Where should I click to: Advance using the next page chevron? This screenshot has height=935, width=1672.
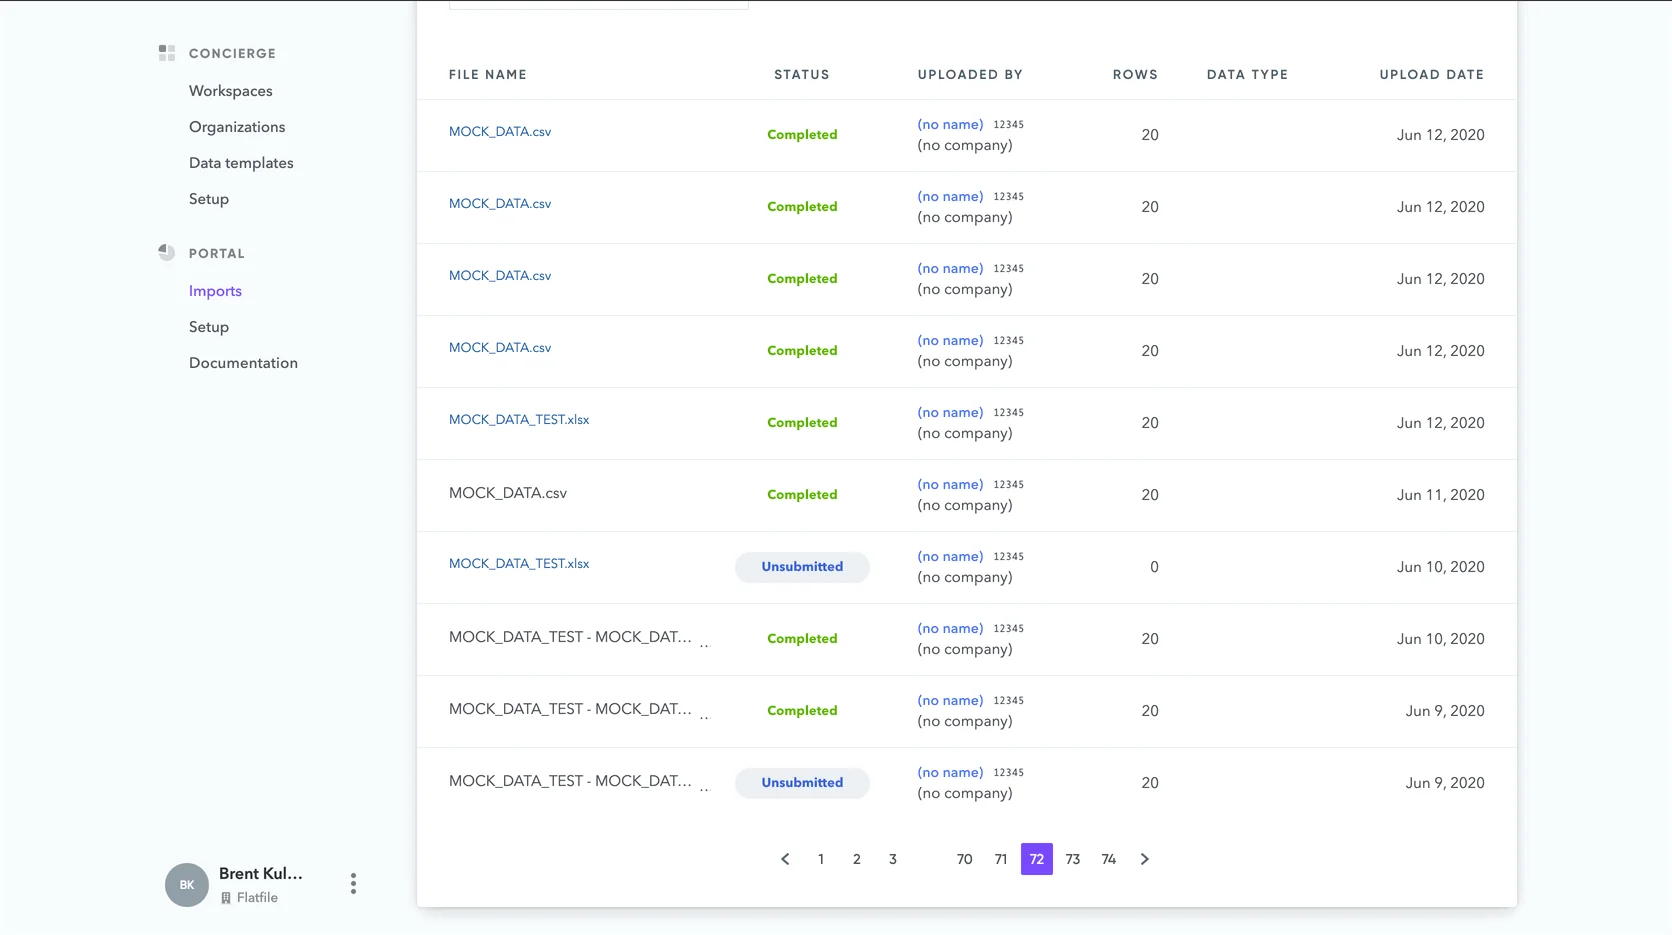tap(1144, 859)
